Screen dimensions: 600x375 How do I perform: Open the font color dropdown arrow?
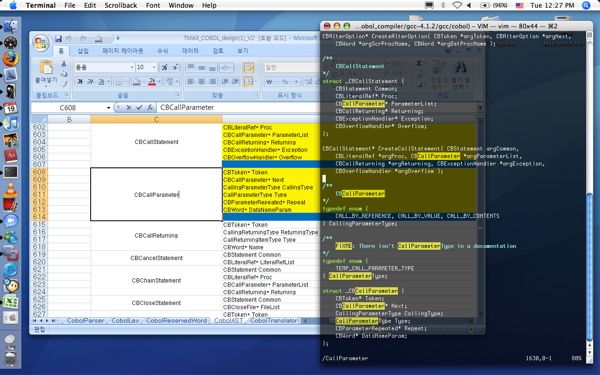[159, 82]
